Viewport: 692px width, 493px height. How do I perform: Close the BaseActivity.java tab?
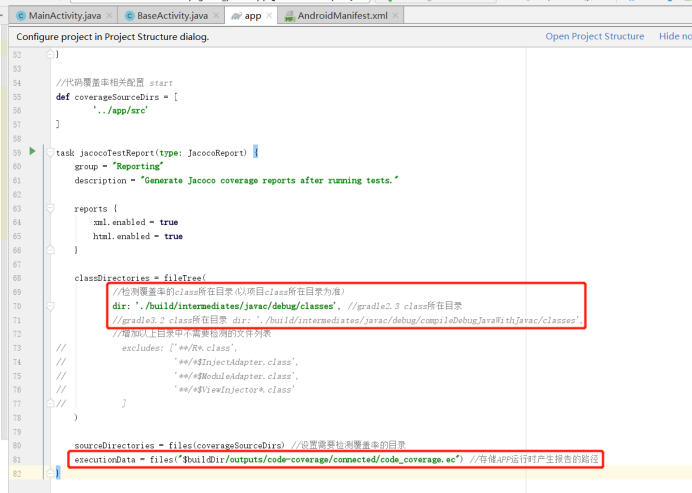click(216, 15)
